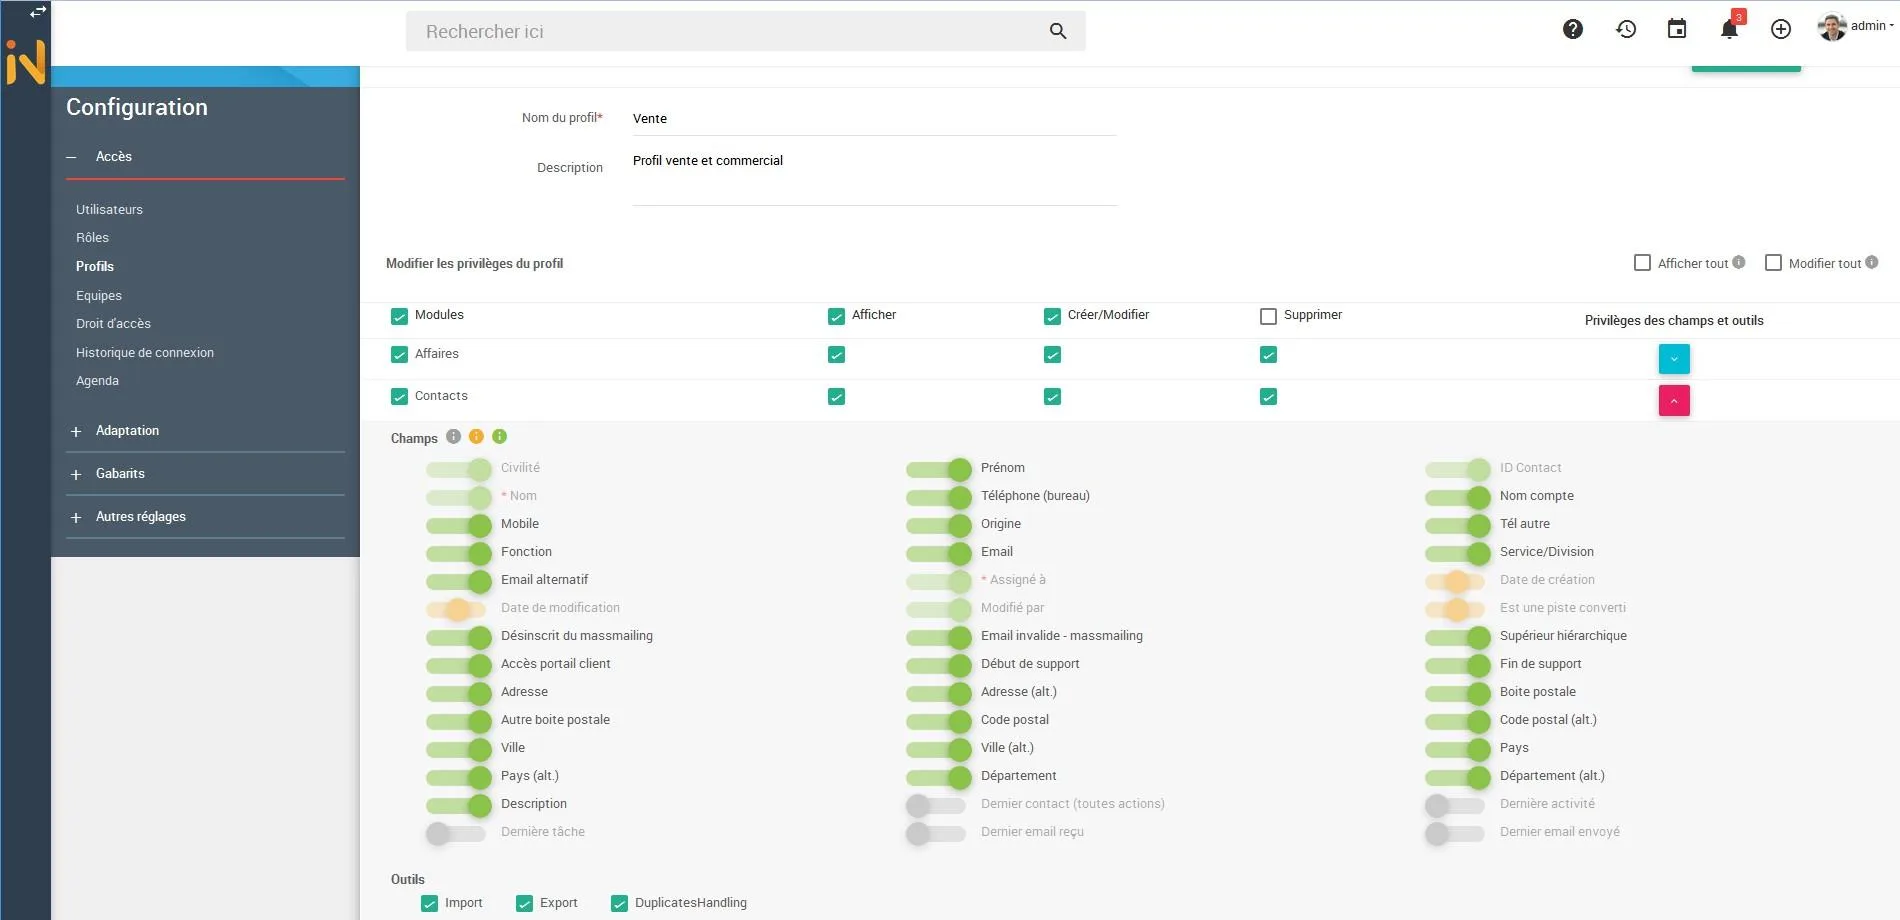Edit the Description text area
This screenshot has width=1900, height=920.
coord(874,177)
